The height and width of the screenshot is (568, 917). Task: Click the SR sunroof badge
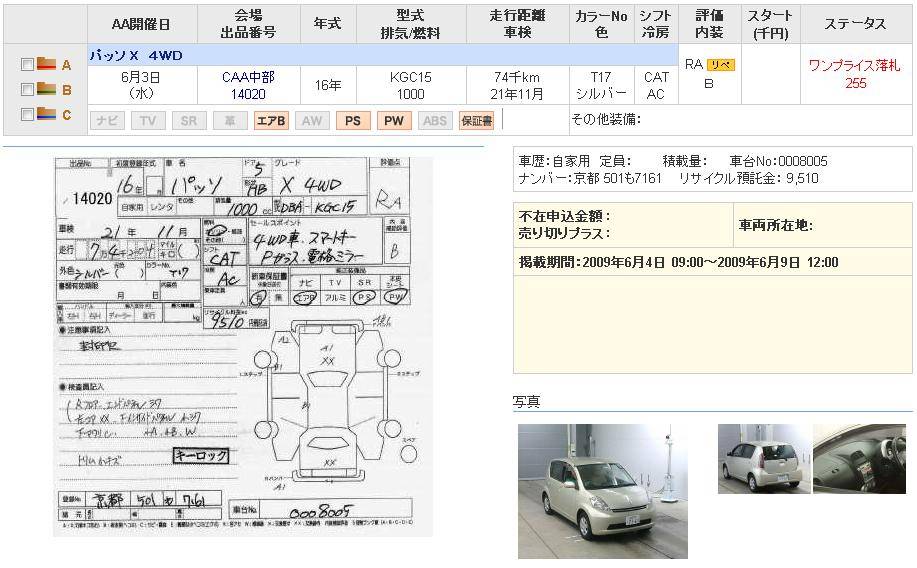coord(189,121)
